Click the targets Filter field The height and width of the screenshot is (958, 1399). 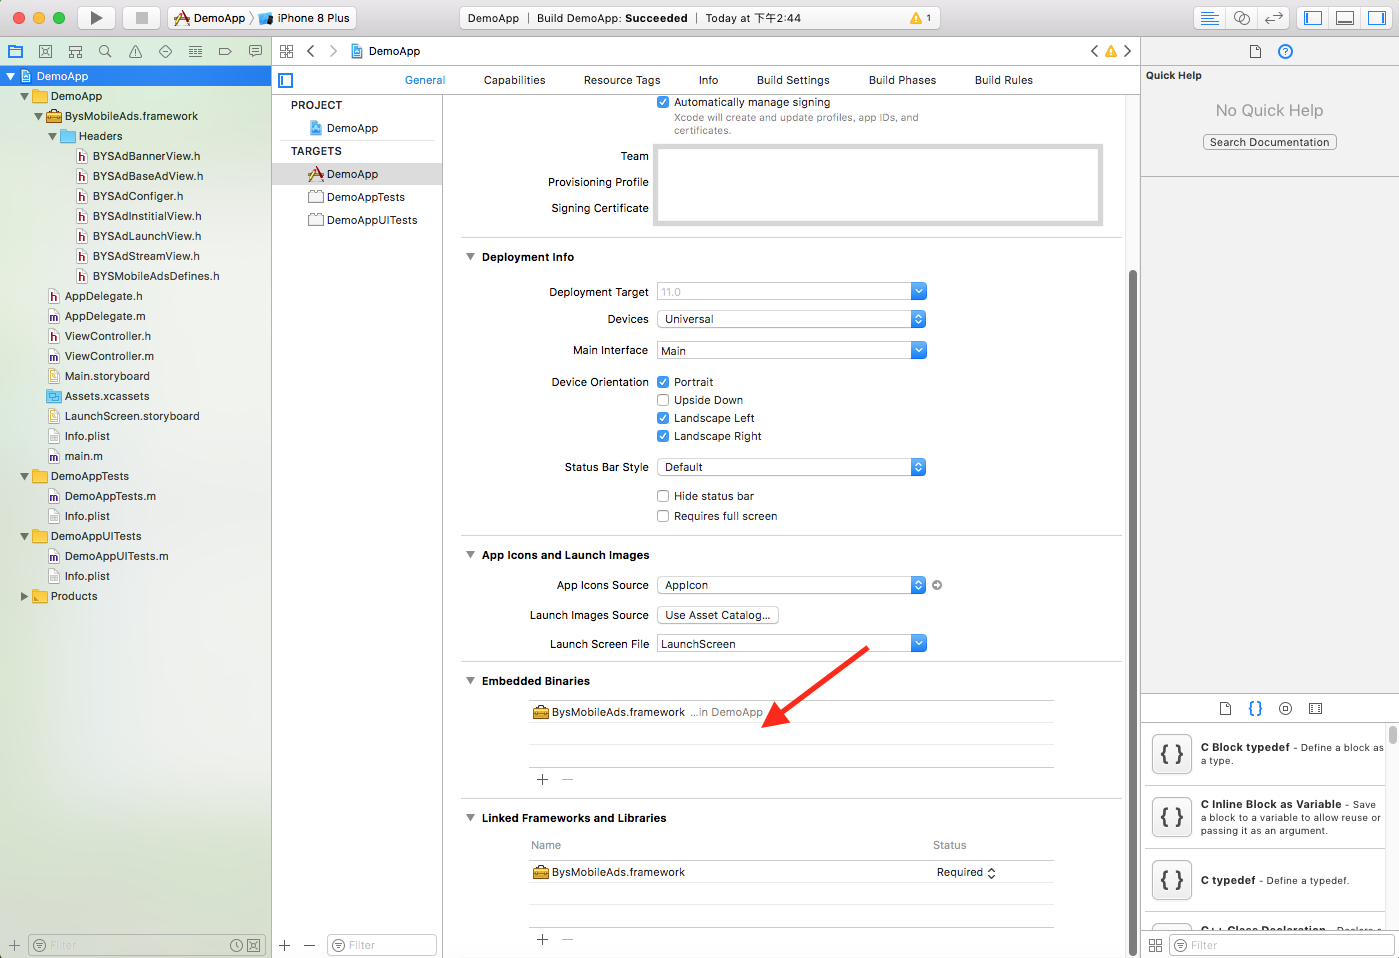coord(382,945)
